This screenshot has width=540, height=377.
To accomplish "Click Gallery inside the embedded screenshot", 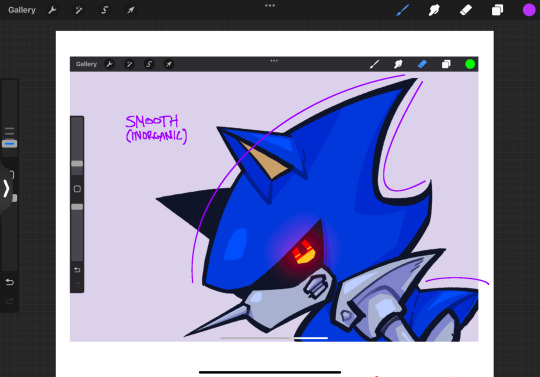I will (x=86, y=64).
